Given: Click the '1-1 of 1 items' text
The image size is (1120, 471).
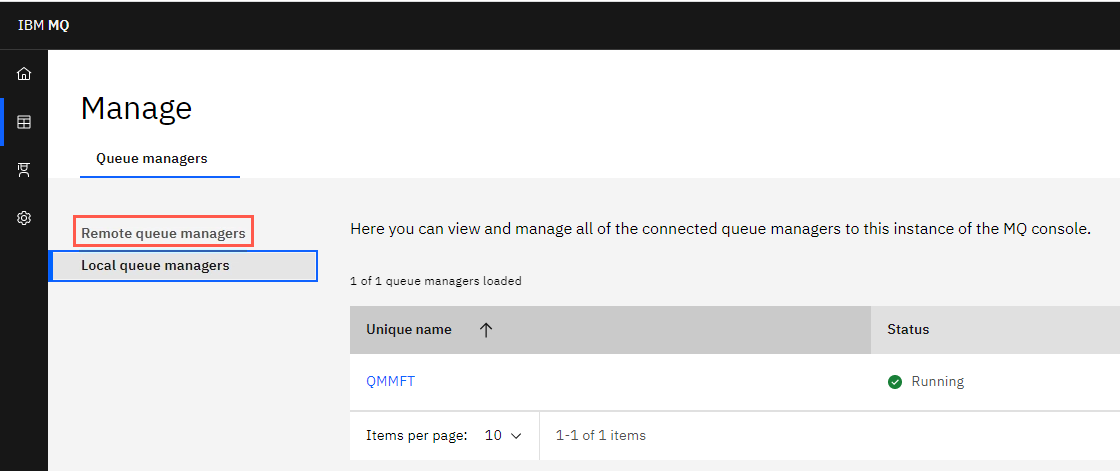Looking at the screenshot, I should (601, 435).
